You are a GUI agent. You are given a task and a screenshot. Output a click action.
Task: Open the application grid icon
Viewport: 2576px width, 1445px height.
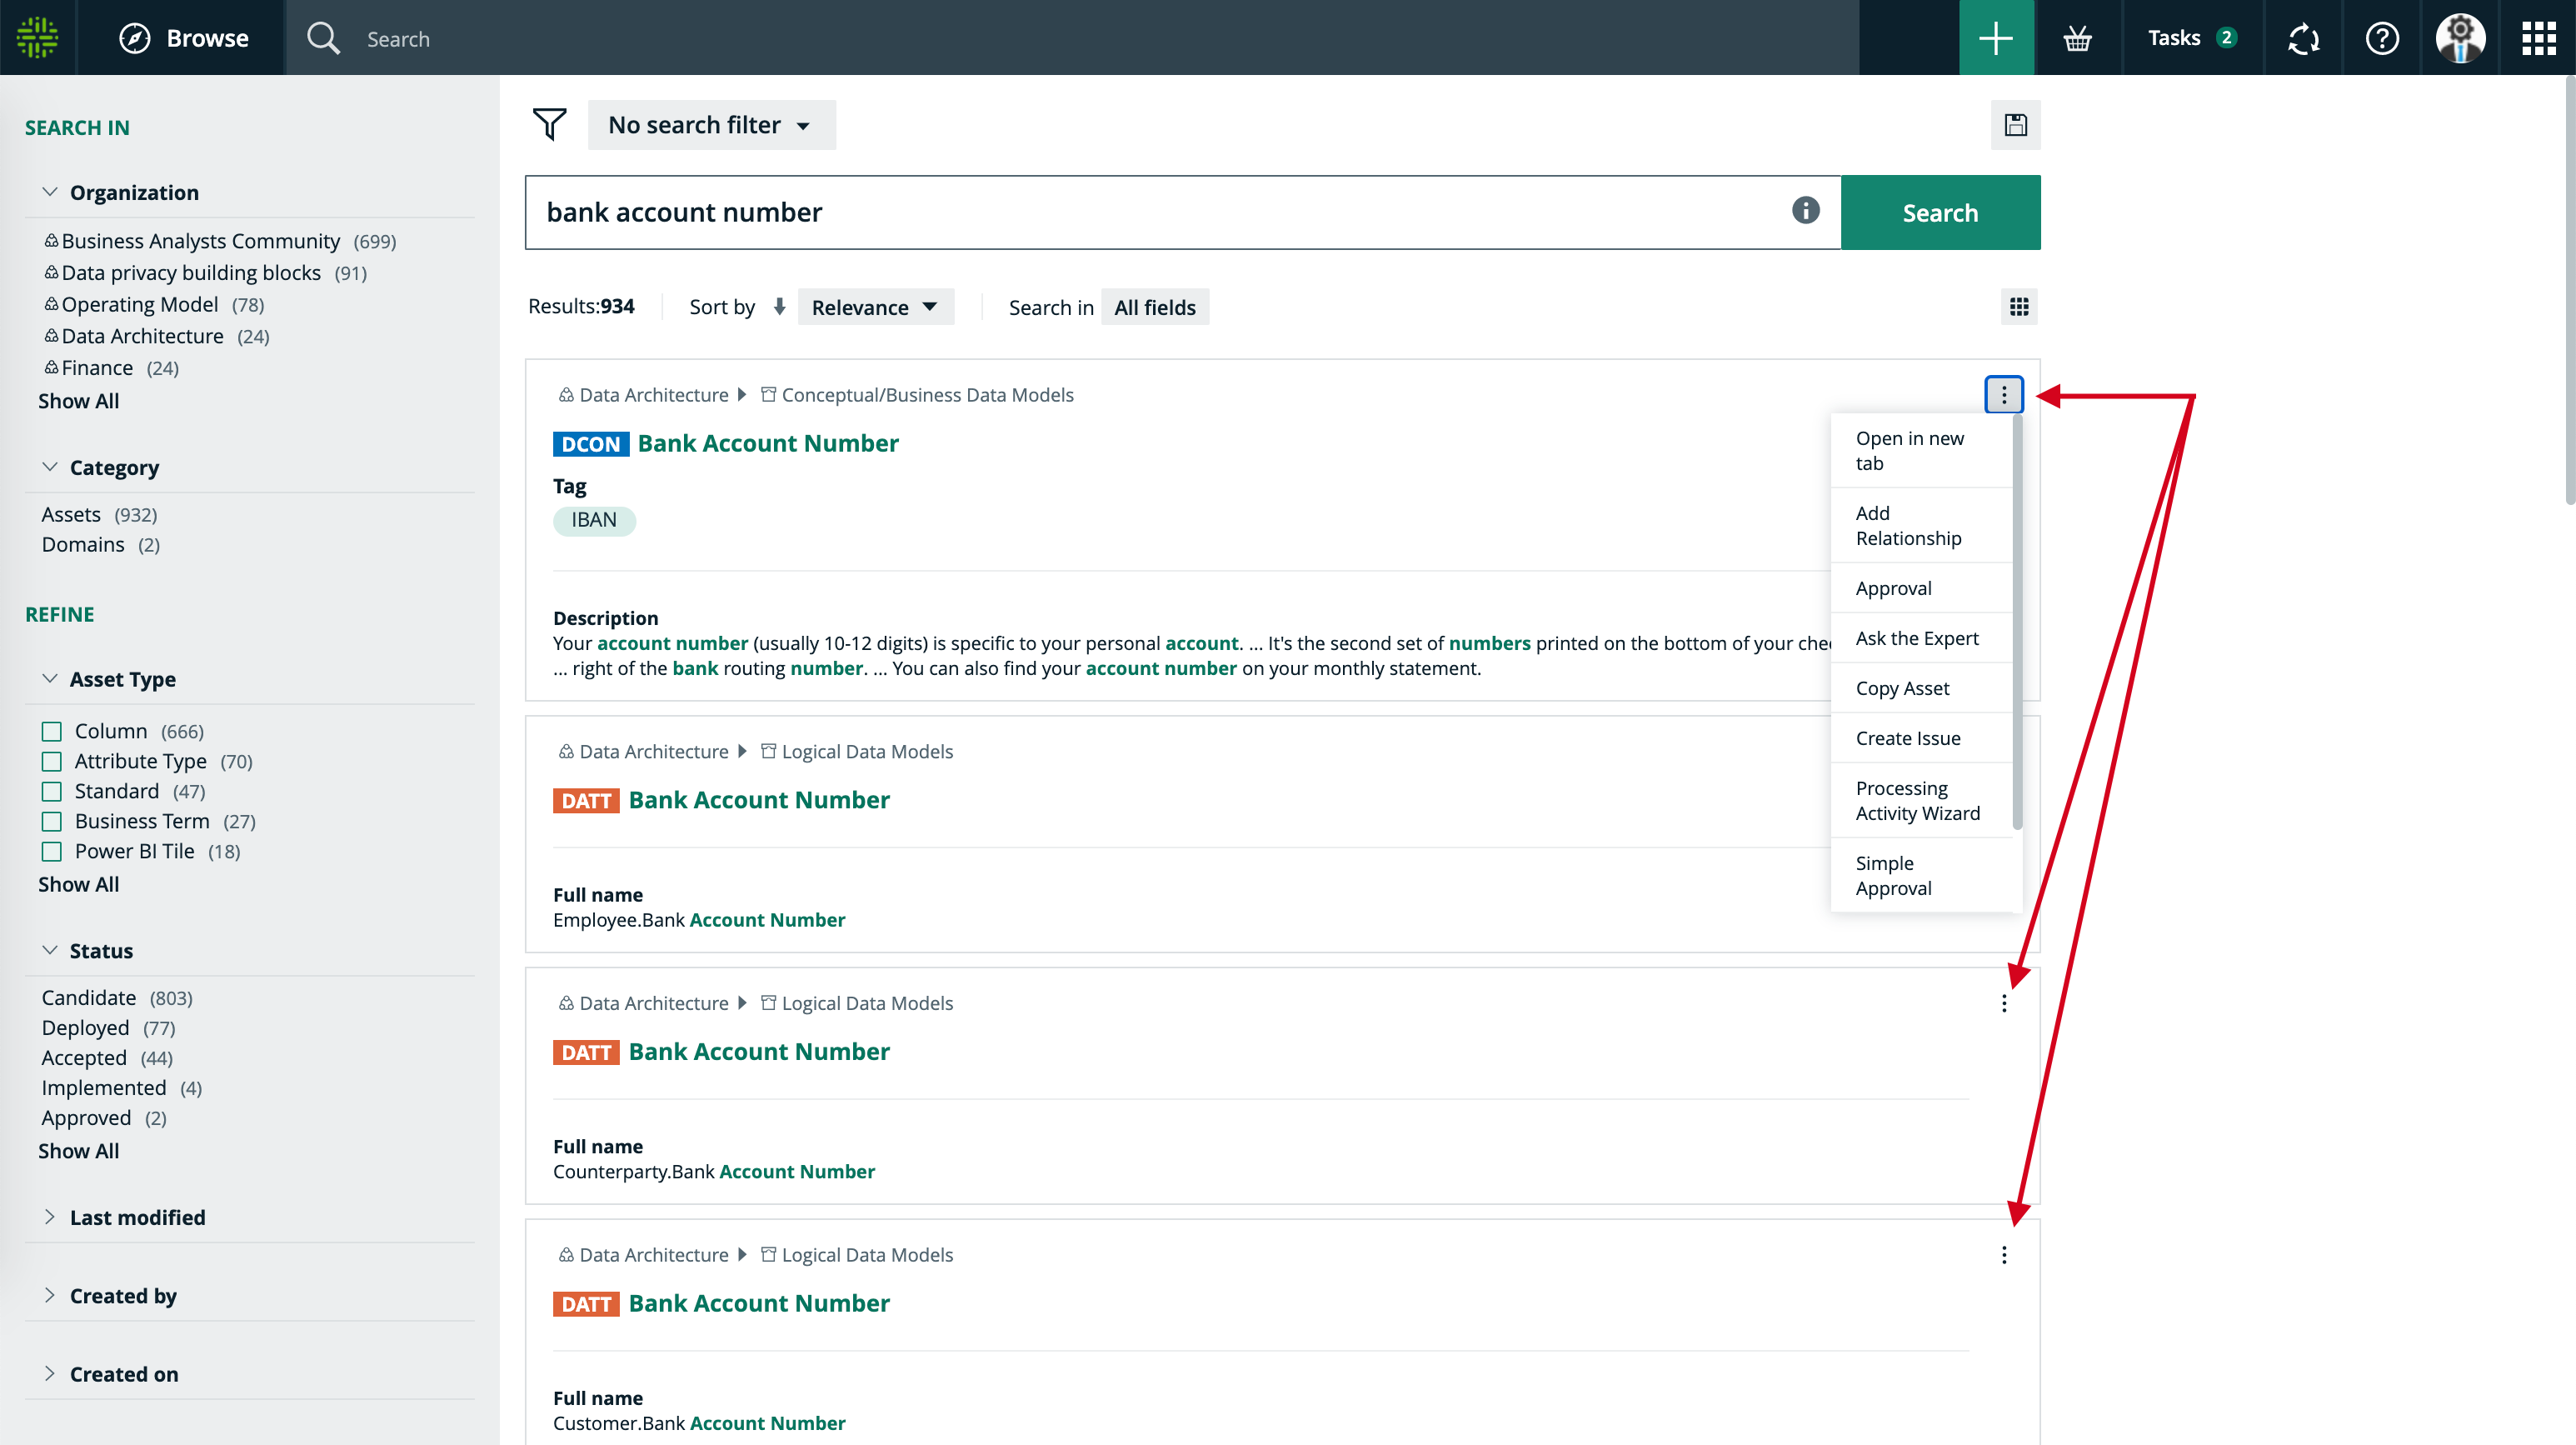(x=2538, y=38)
